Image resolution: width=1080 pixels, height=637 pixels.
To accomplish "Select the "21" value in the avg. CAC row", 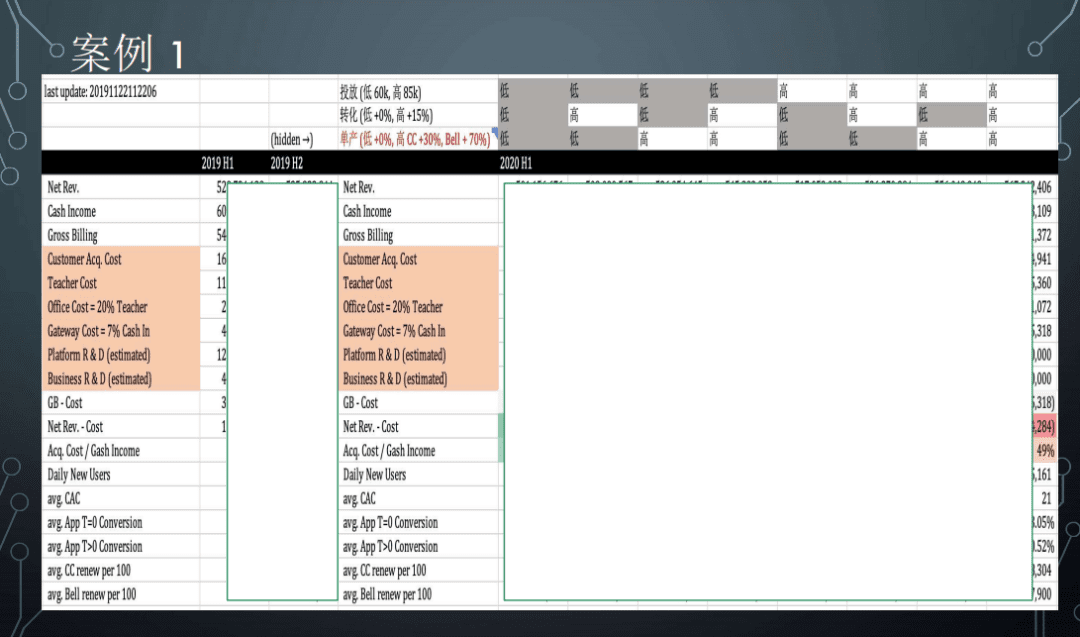I will click(1046, 499).
